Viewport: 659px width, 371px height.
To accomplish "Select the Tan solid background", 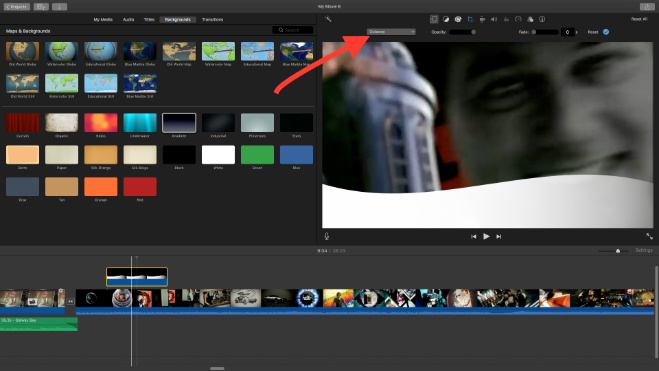I will (61, 187).
